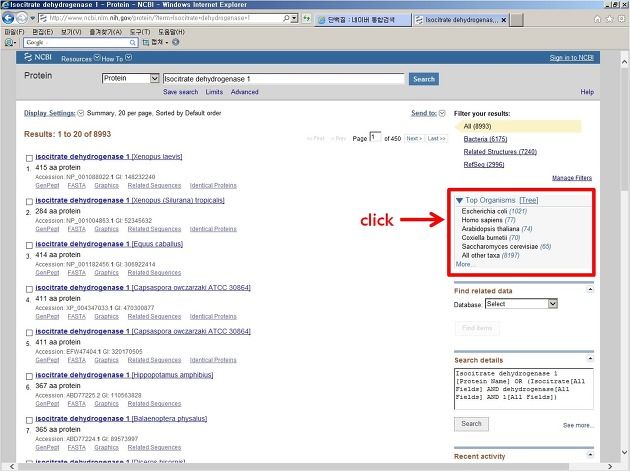This screenshot has height=472, width=630.
Task: Click the horizontal scrollbar thumb
Action: [x=293, y=466]
